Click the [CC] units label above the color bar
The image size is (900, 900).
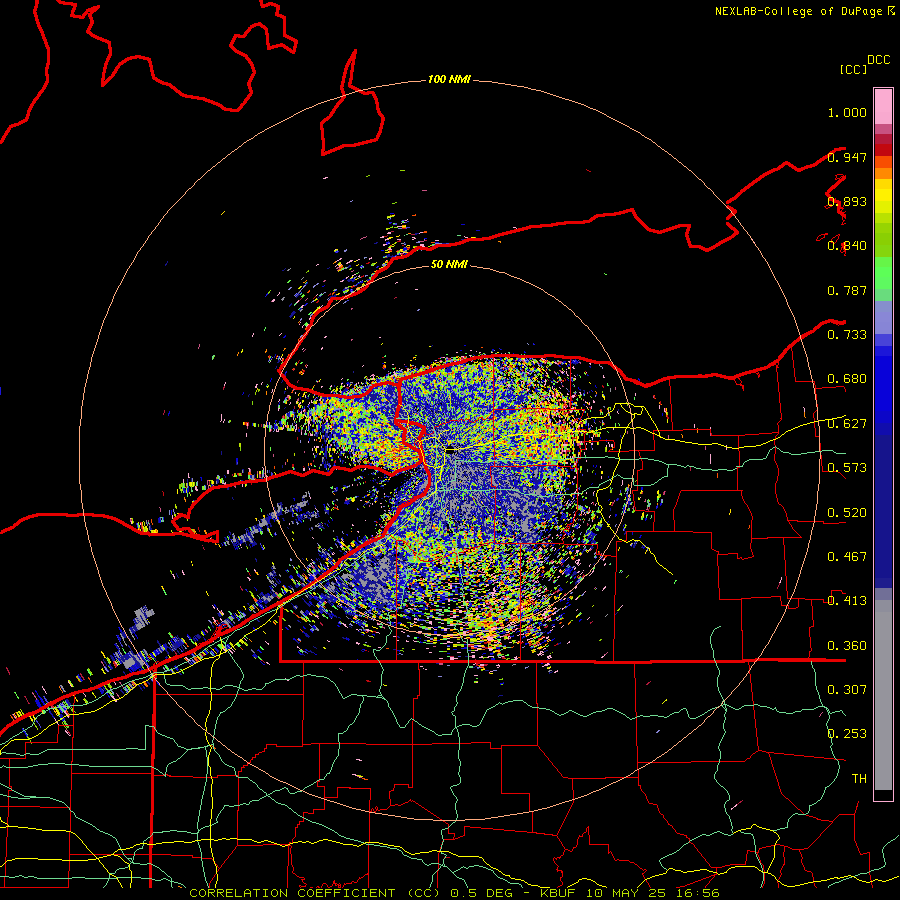854,69
